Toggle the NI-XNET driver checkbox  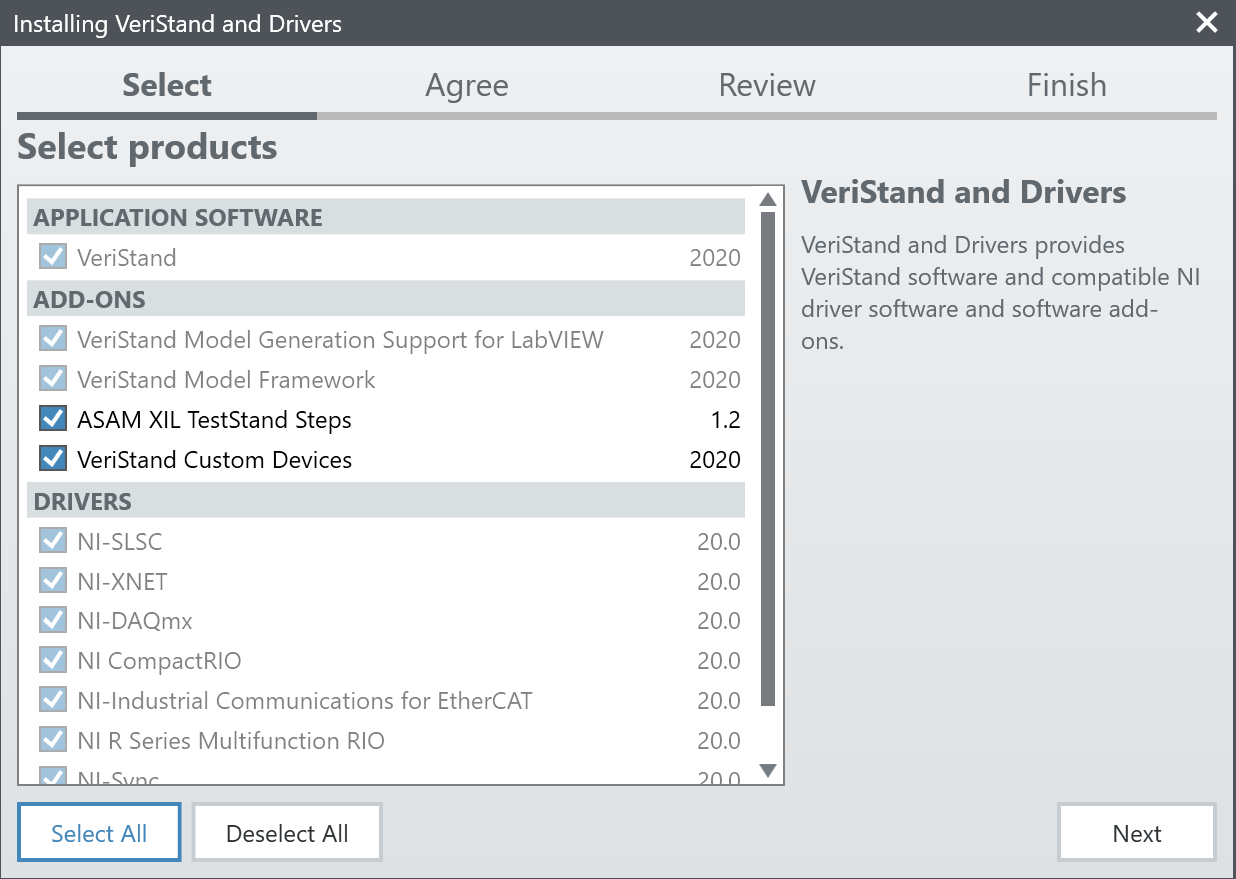click(53, 581)
